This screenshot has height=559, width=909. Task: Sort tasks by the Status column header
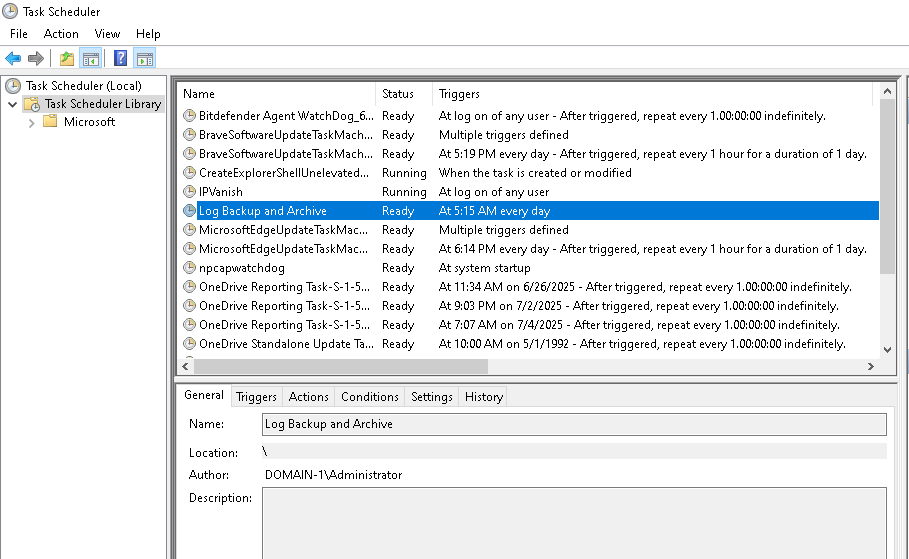tap(398, 94)
